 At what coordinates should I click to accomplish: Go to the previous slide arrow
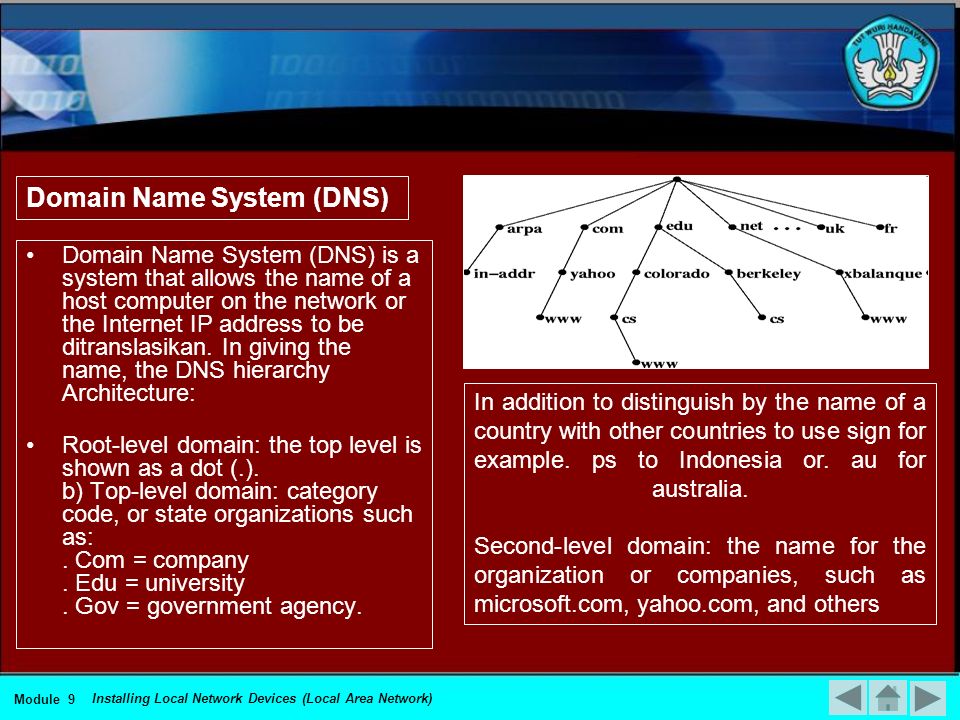847,698
